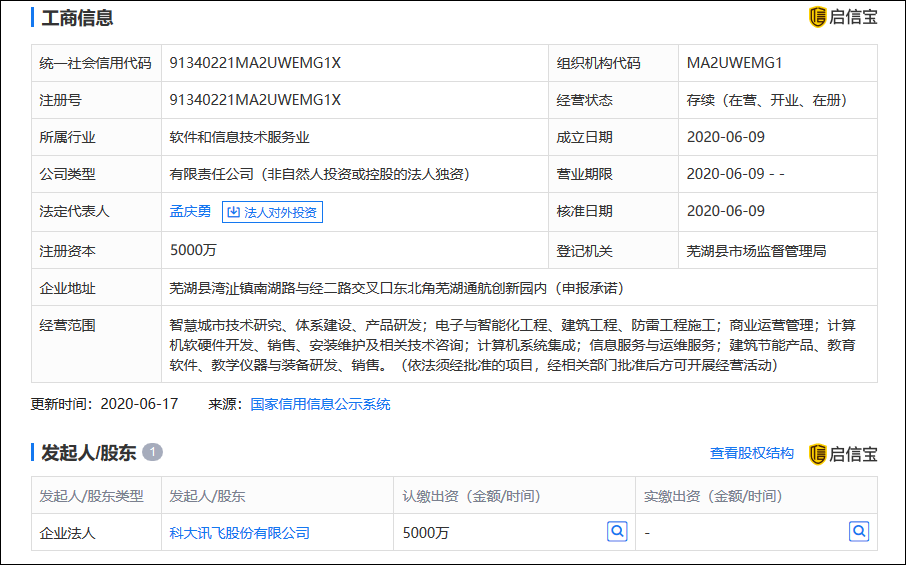The width and height of the screenshot is (906, 565).
Task: View equity structure via 查看股权结构
Action: [751, 454]
